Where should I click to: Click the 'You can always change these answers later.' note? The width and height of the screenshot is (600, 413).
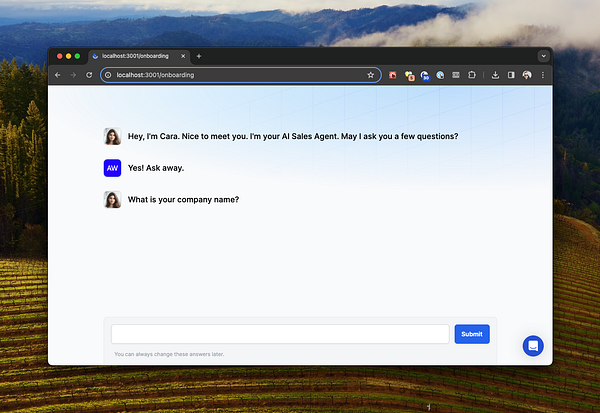click(169, 354)
